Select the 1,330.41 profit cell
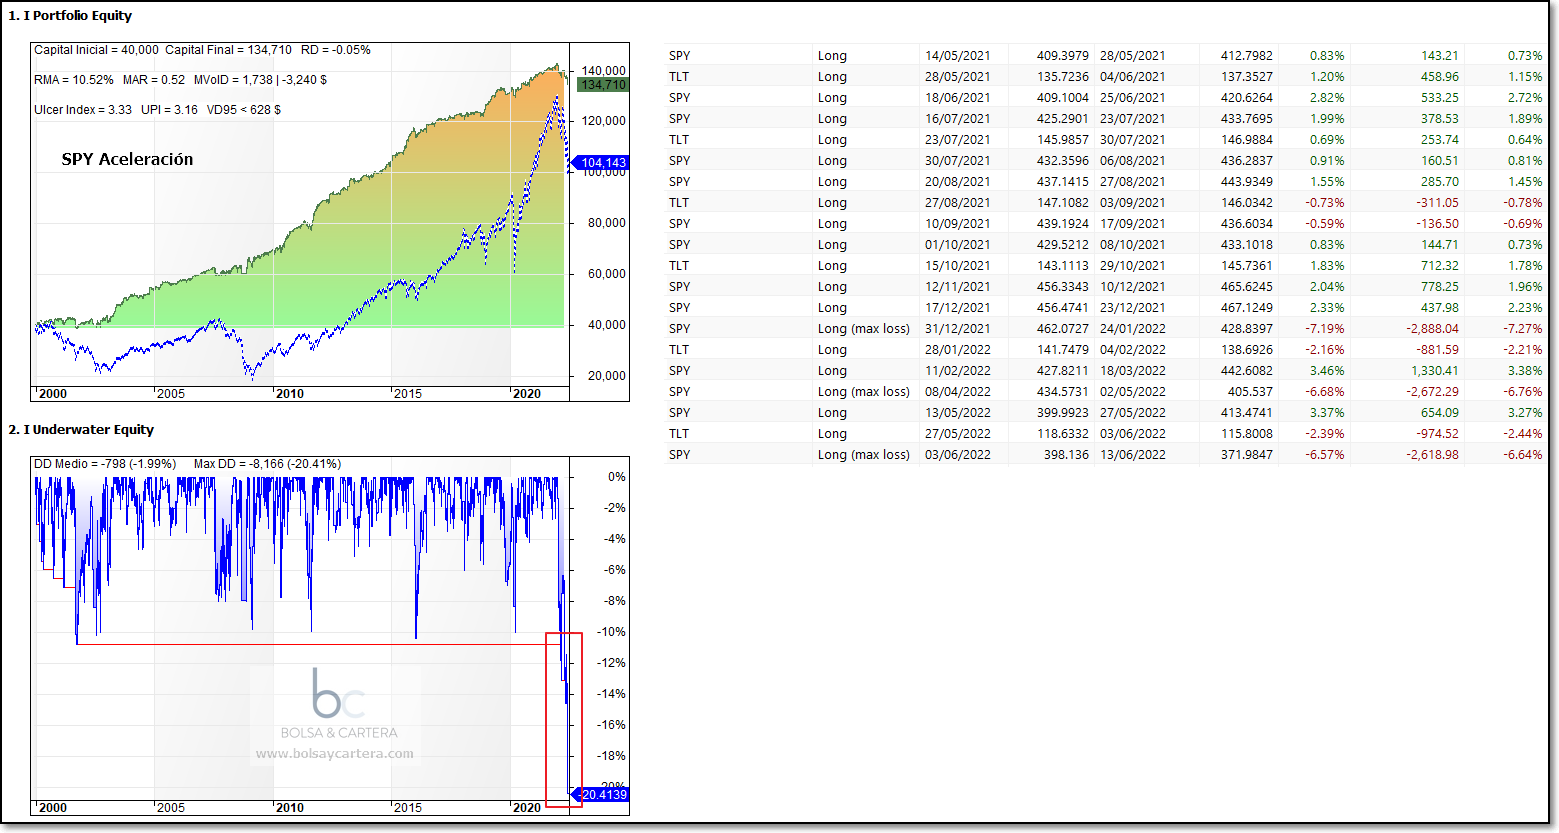 1435,371
